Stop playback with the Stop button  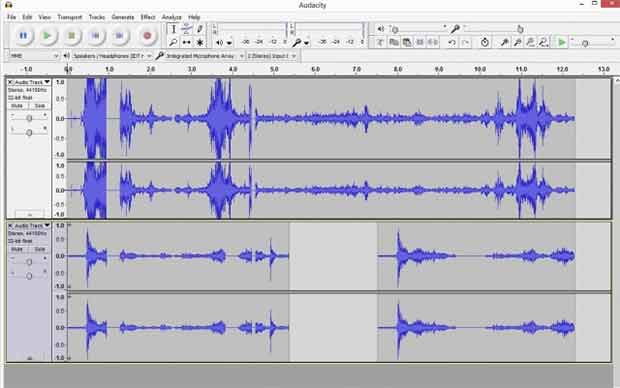pyautogui.click(x=72, y=36)
